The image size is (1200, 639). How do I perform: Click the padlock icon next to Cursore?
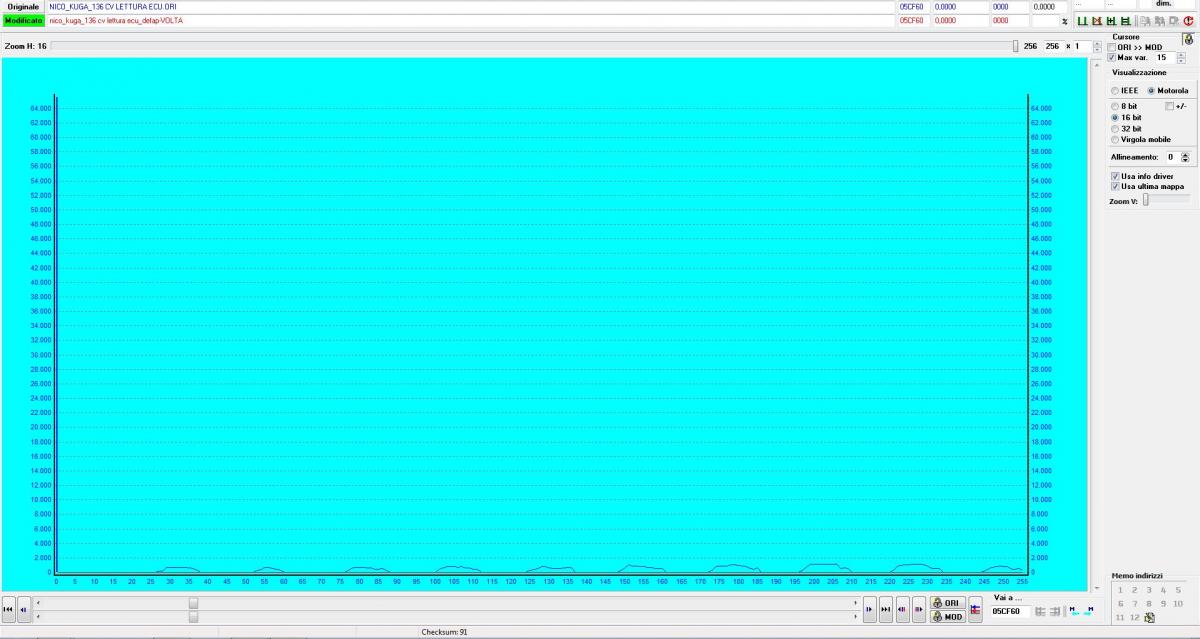pos(1188,39)
